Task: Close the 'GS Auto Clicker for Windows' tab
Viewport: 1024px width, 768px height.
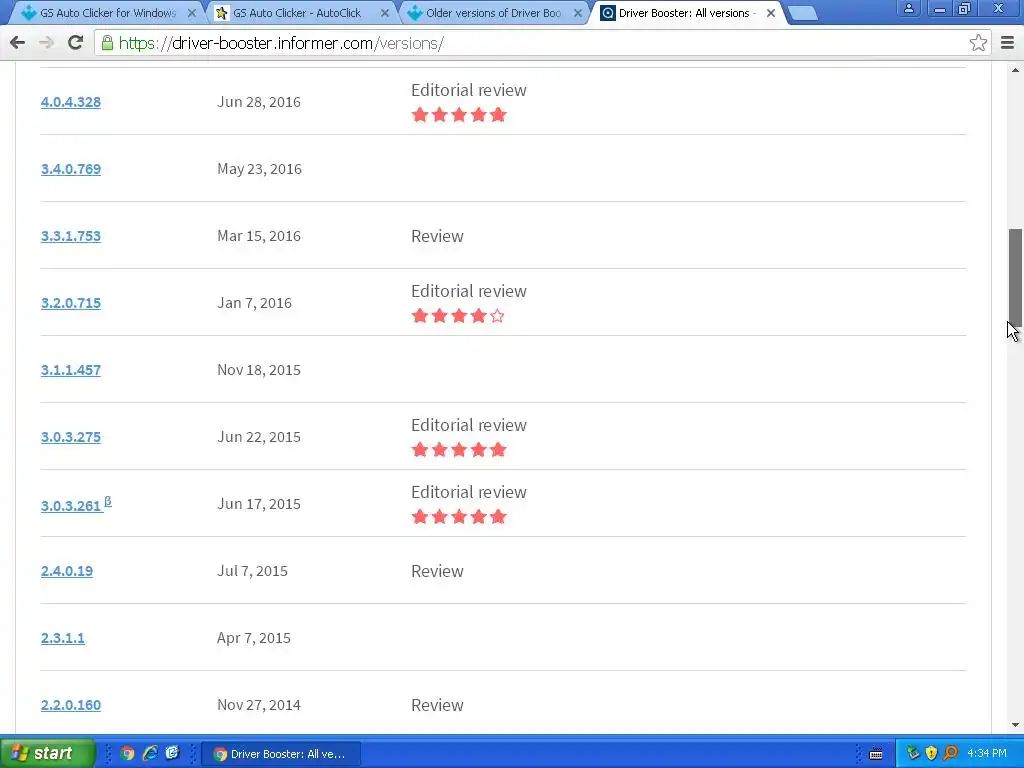Action: (191, 13)
